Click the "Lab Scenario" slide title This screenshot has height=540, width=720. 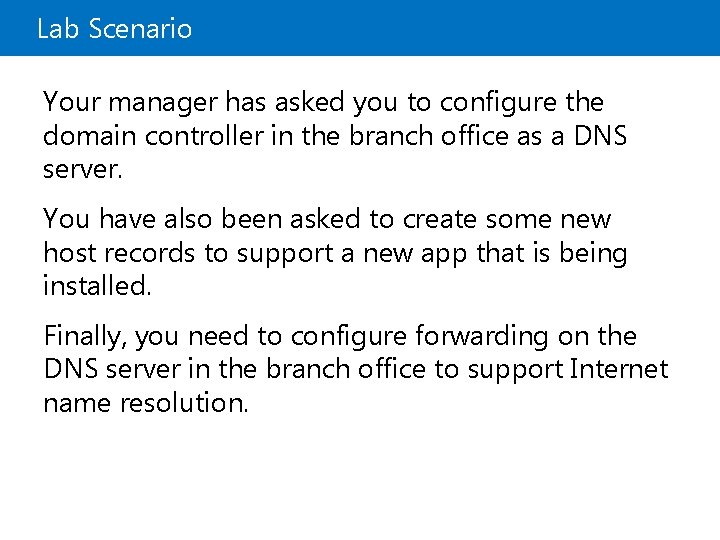114,28
